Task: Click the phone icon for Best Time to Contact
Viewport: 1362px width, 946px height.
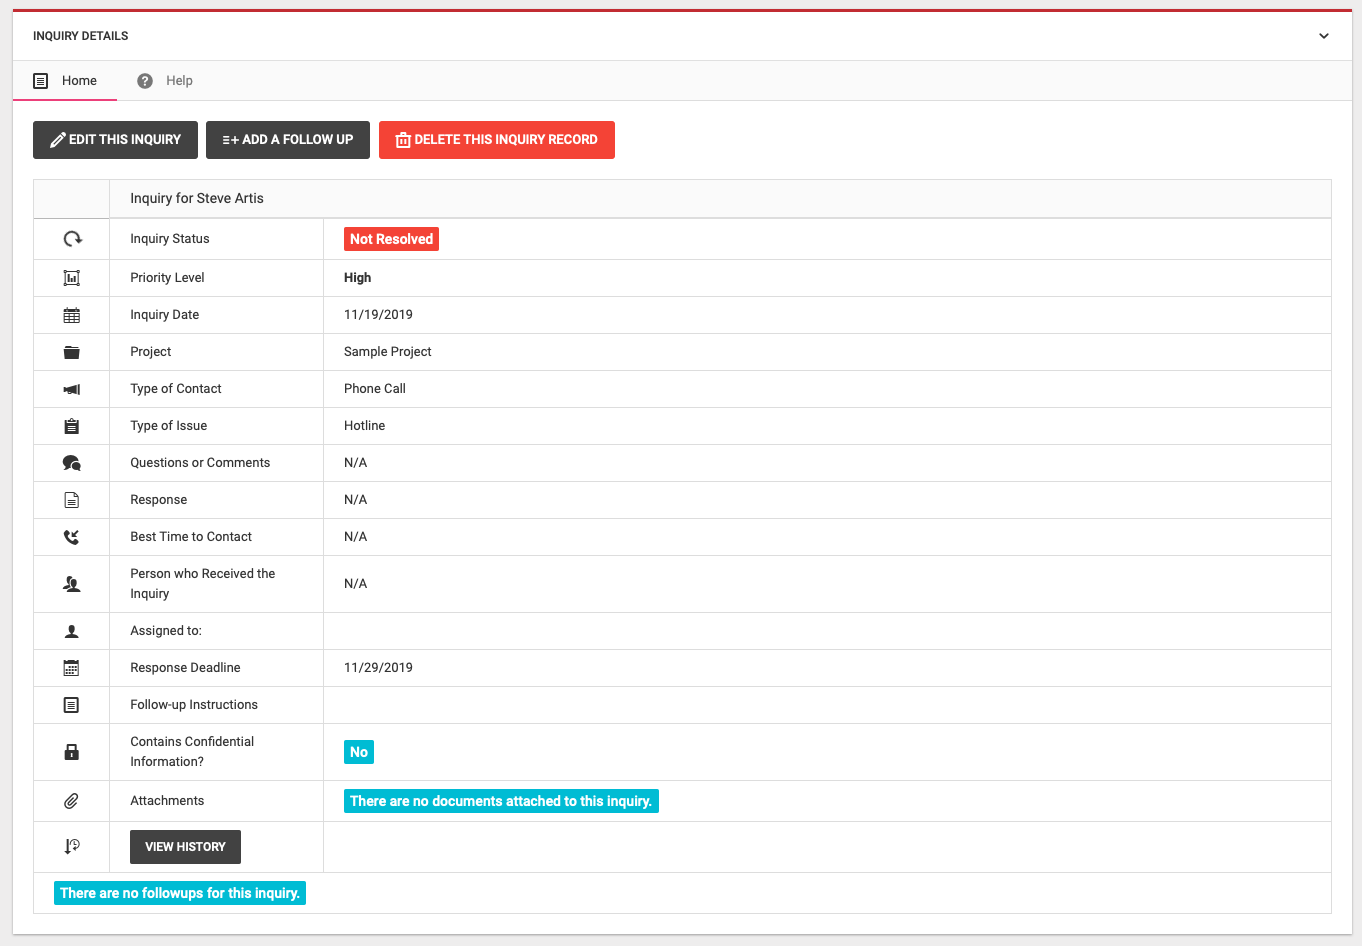Action: (72, 537)
